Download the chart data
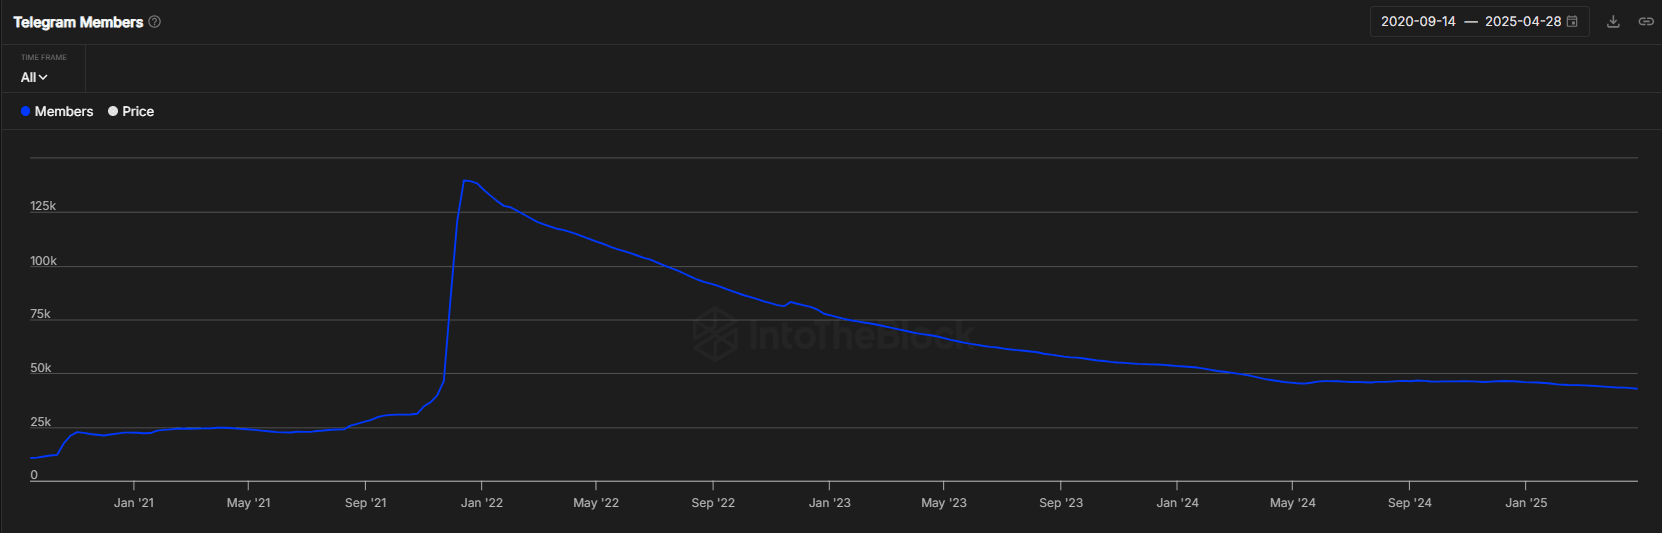Viewport: 1662px width, 533px height. coord(1613,21)
